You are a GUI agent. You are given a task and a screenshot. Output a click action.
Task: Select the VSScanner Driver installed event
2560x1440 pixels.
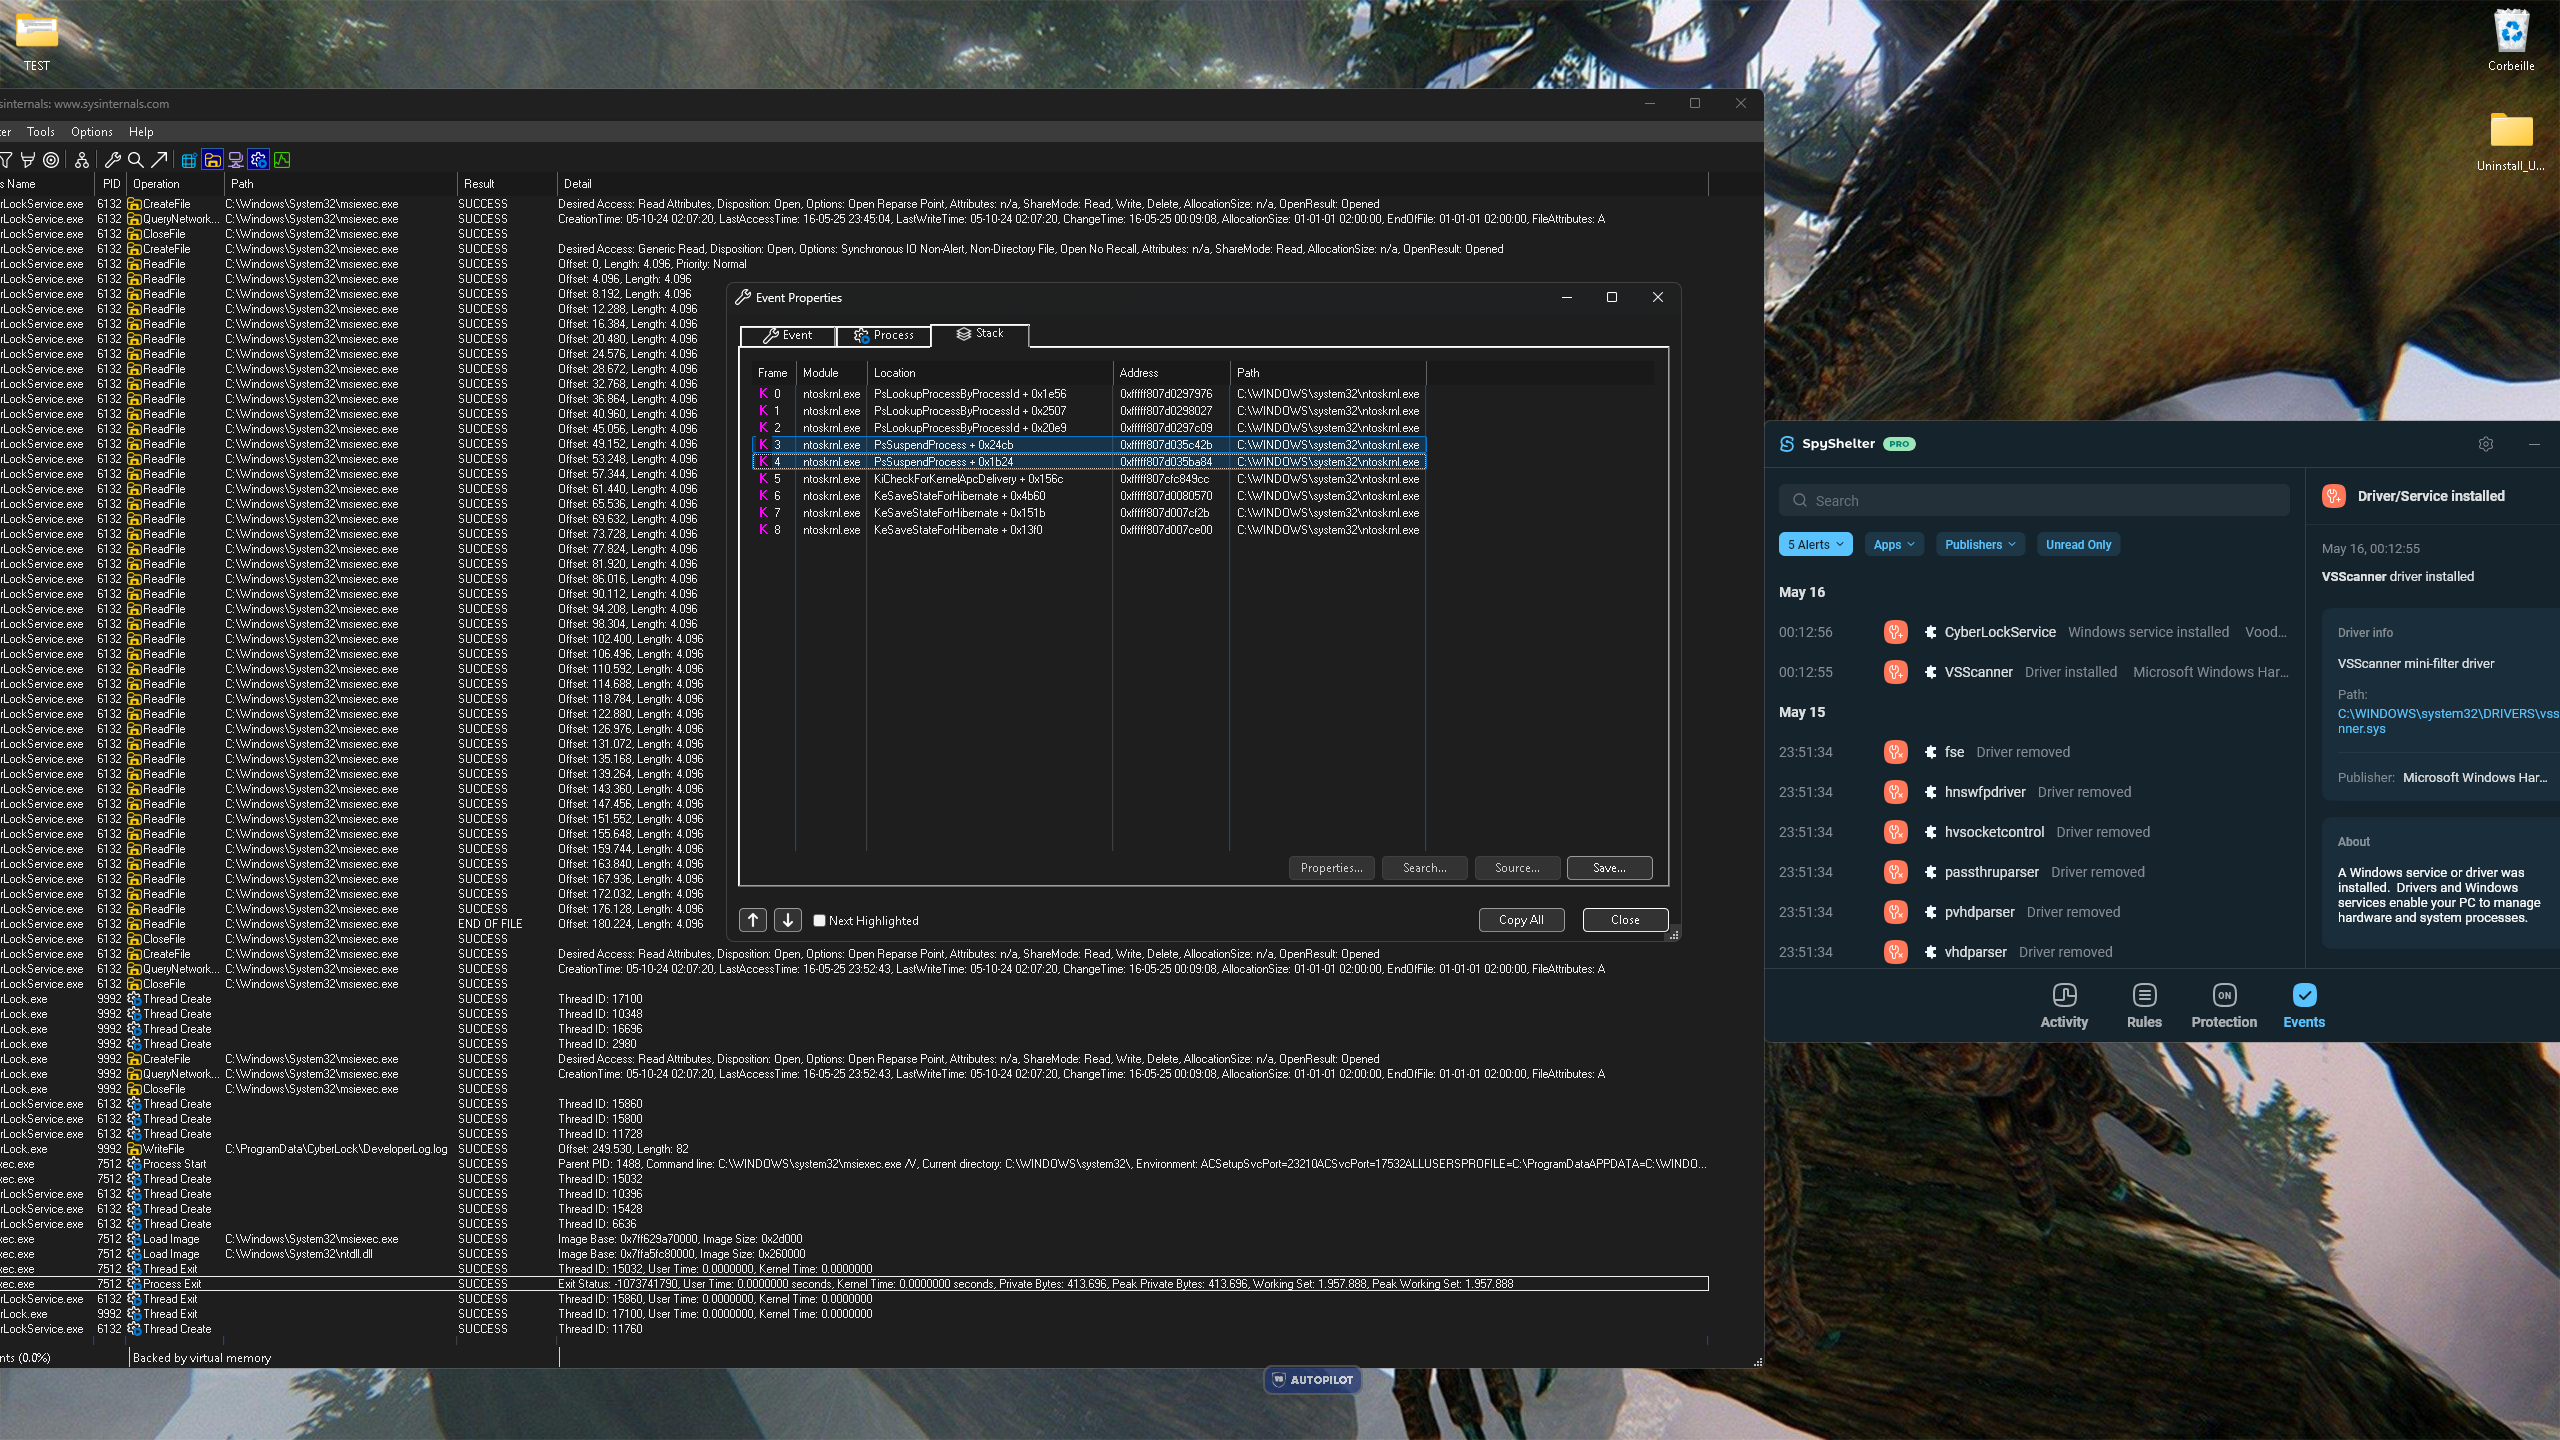[2034, 672]
